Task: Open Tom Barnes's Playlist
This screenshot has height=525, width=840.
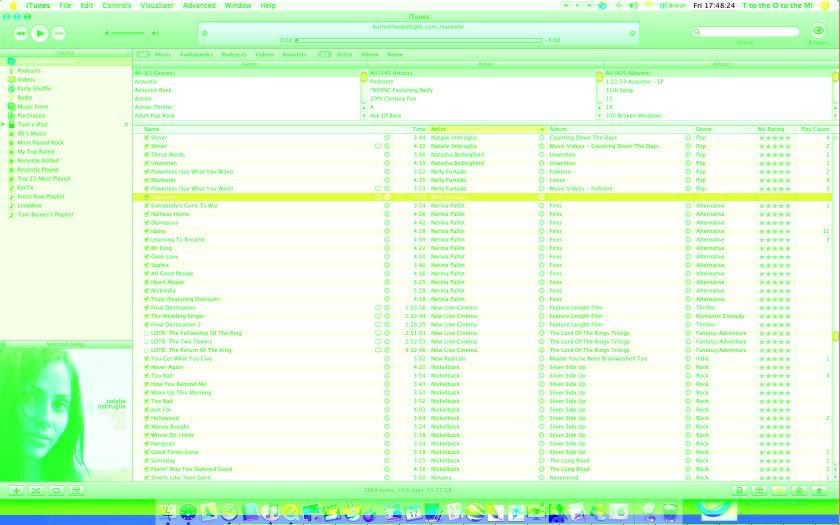Action: coord(46,215)
